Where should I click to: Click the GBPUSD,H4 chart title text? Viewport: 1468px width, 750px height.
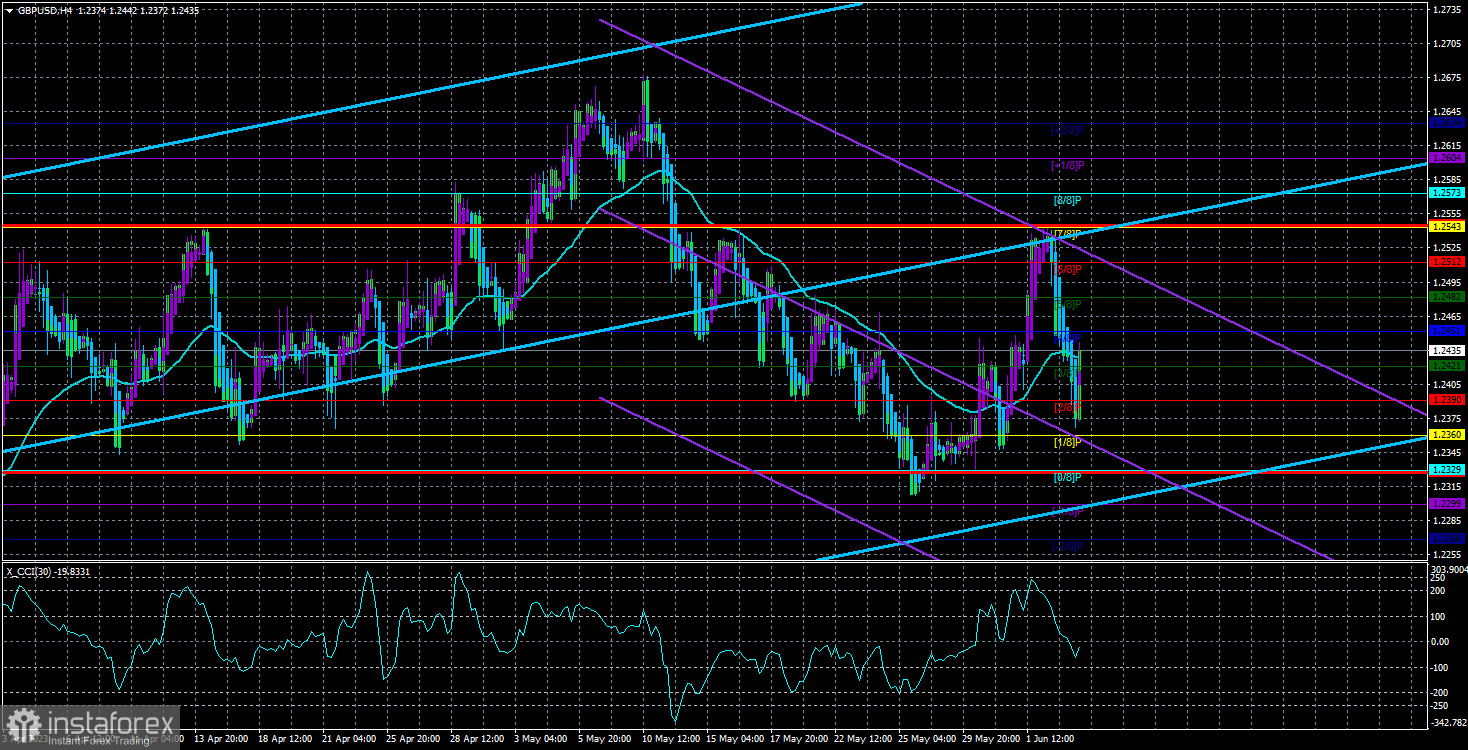pyautogui.click(x=43, y=9)
